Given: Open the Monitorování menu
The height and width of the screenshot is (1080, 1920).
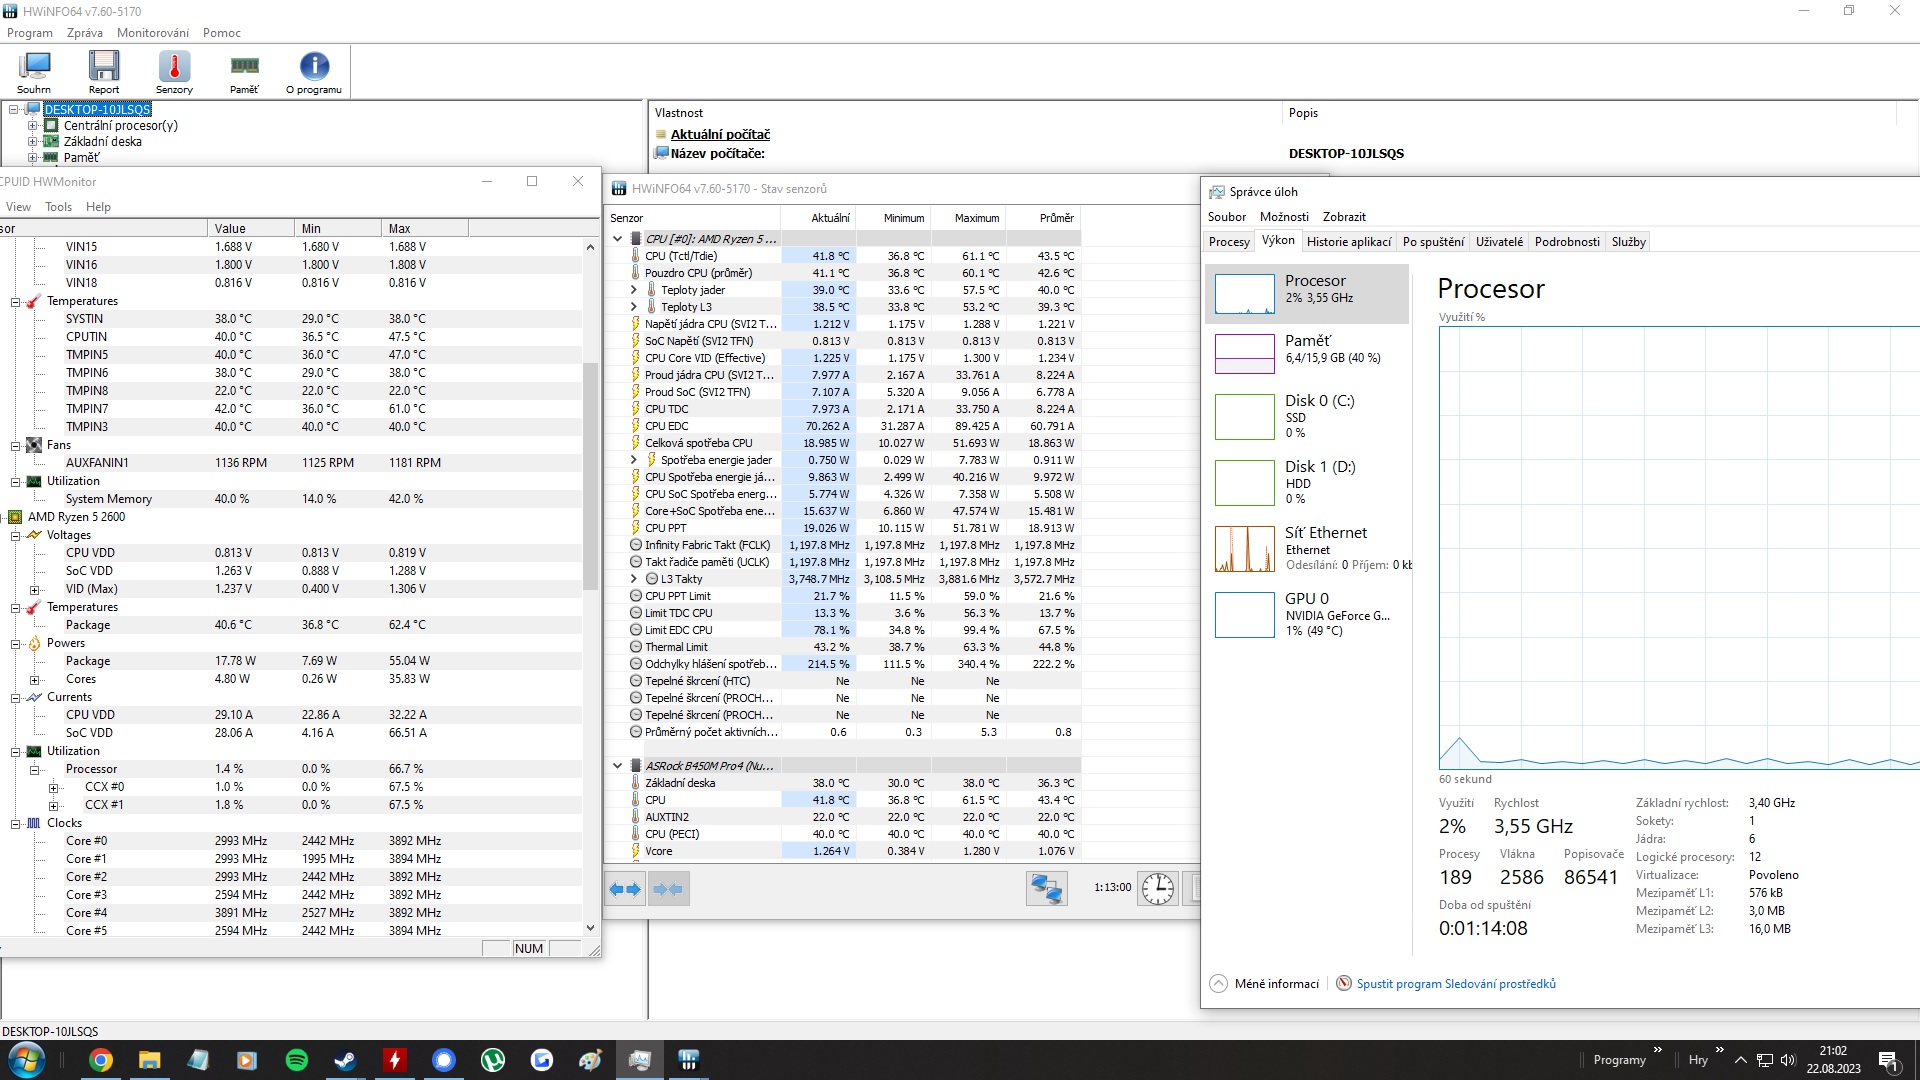Looking at the screenshot, I should pos(152,33).
